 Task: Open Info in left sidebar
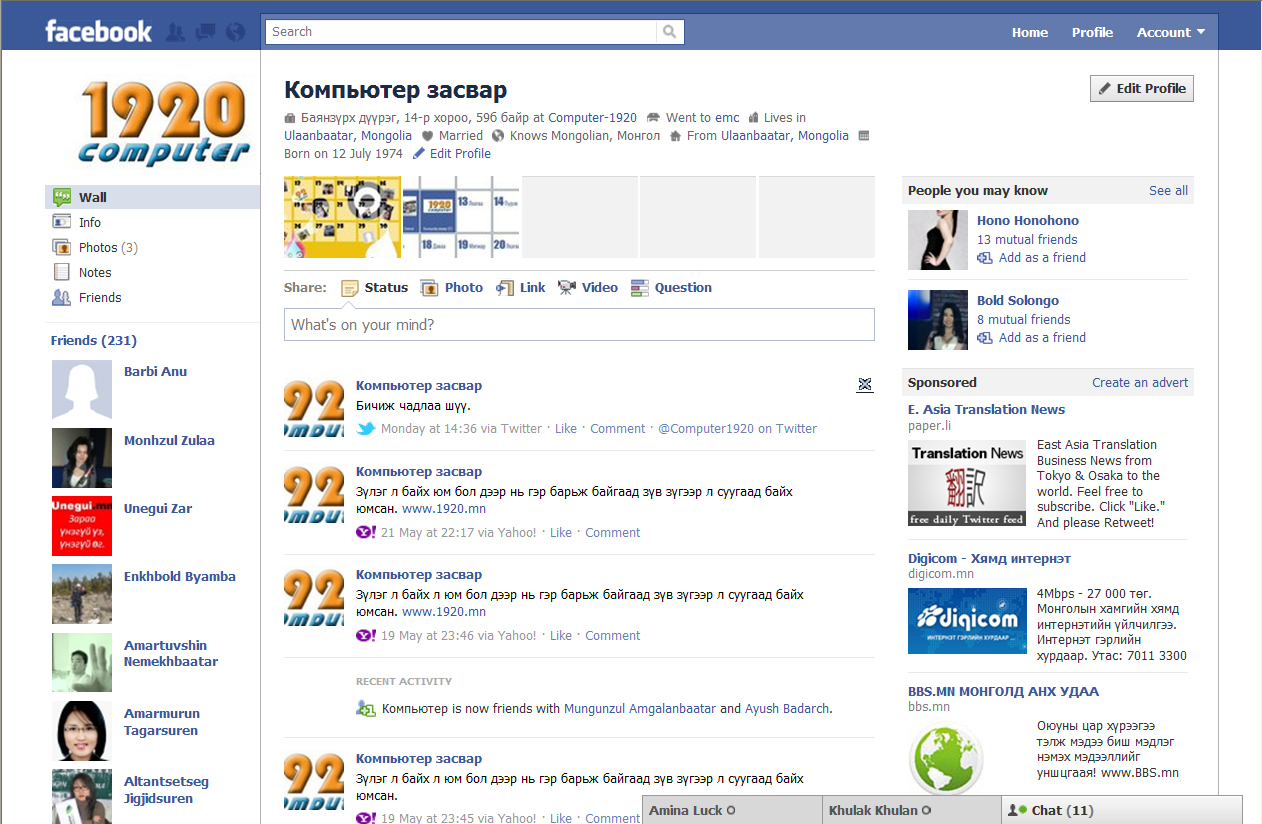152,222
